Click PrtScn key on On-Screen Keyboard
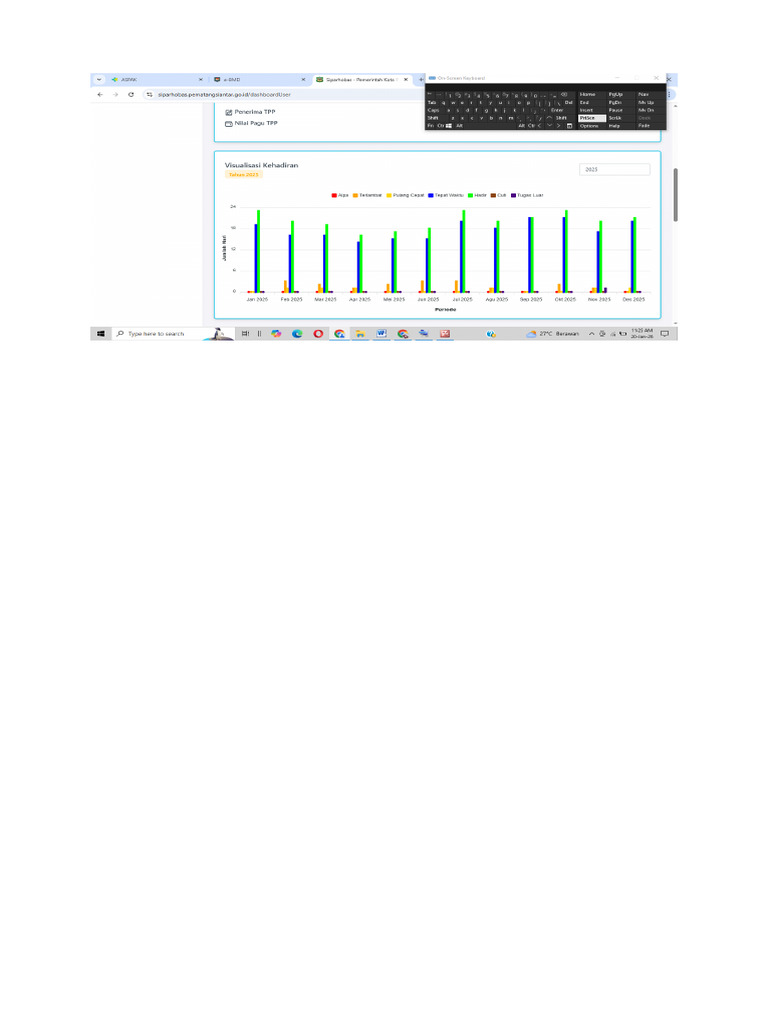768x1024 pixels. click(x=592, y=118)
